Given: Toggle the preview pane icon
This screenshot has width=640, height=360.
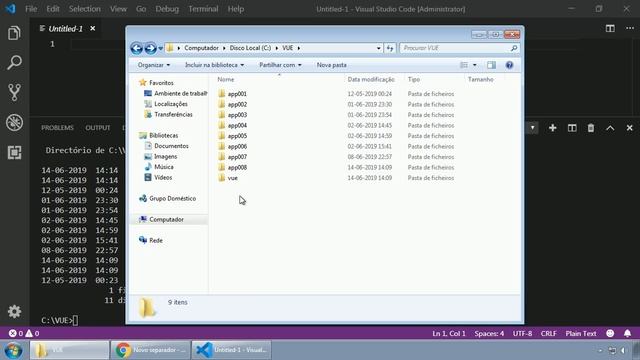Looking at the screenshot, I should tap(491, 65).
